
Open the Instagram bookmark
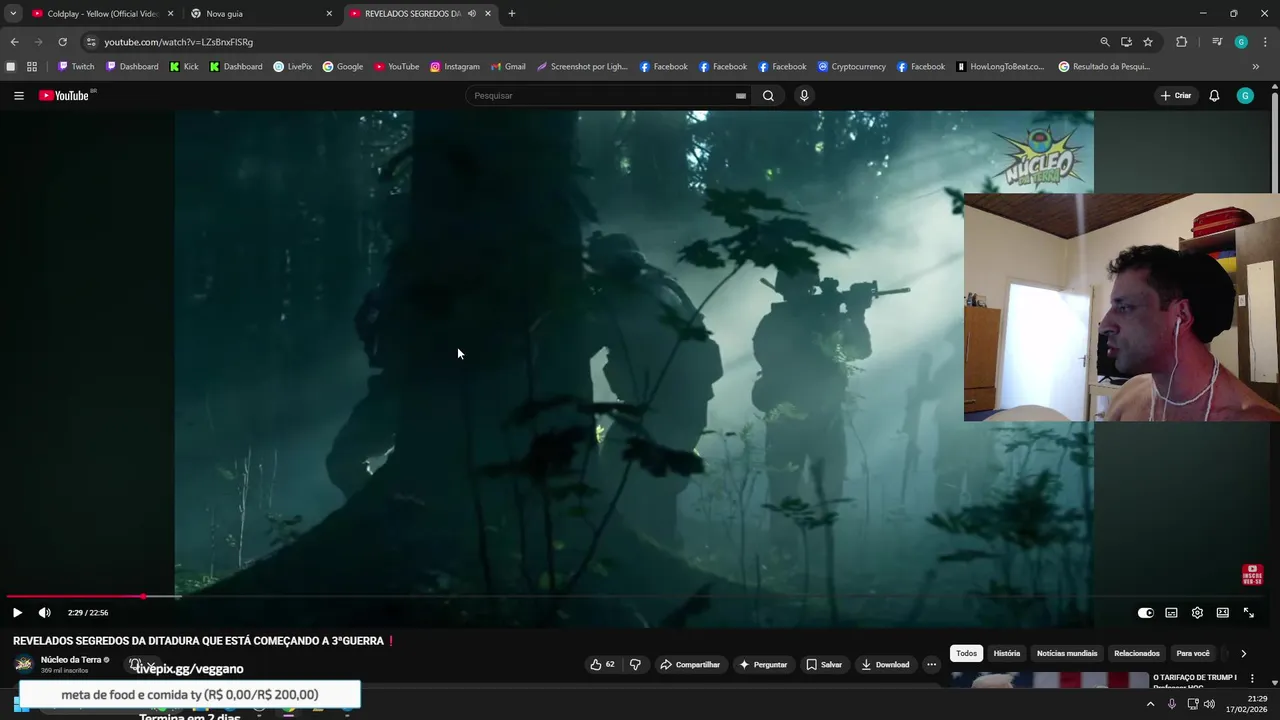(x=455, y=67)
